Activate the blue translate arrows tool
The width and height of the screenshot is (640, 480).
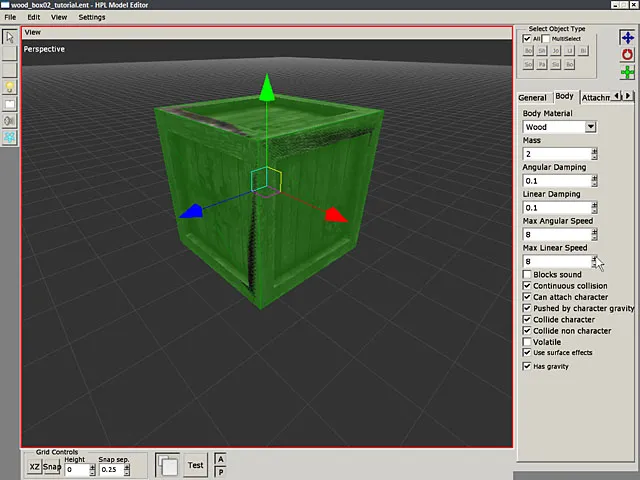627,38
